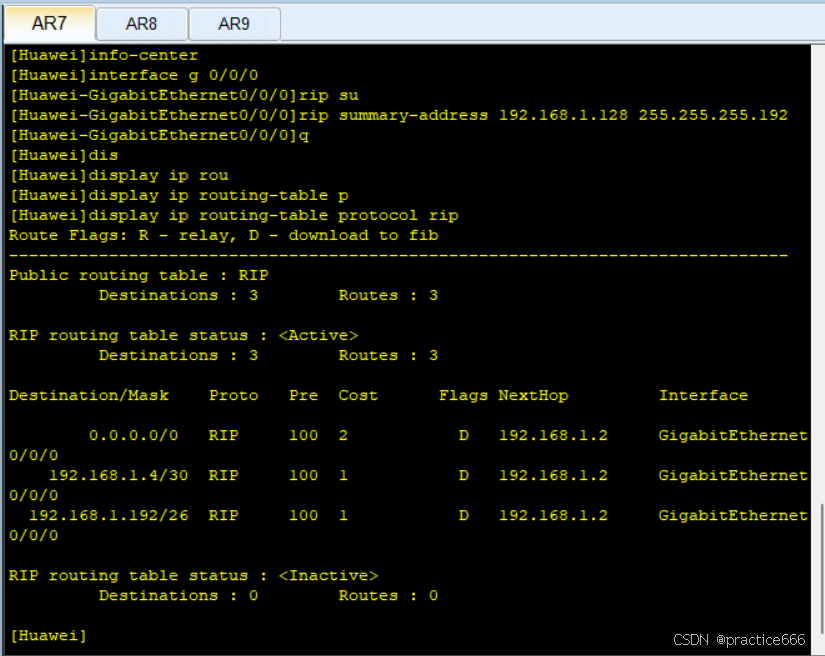825x656 pixels.
Task: Click the 'Interface' column header
Action: click(x=703, y=396)
